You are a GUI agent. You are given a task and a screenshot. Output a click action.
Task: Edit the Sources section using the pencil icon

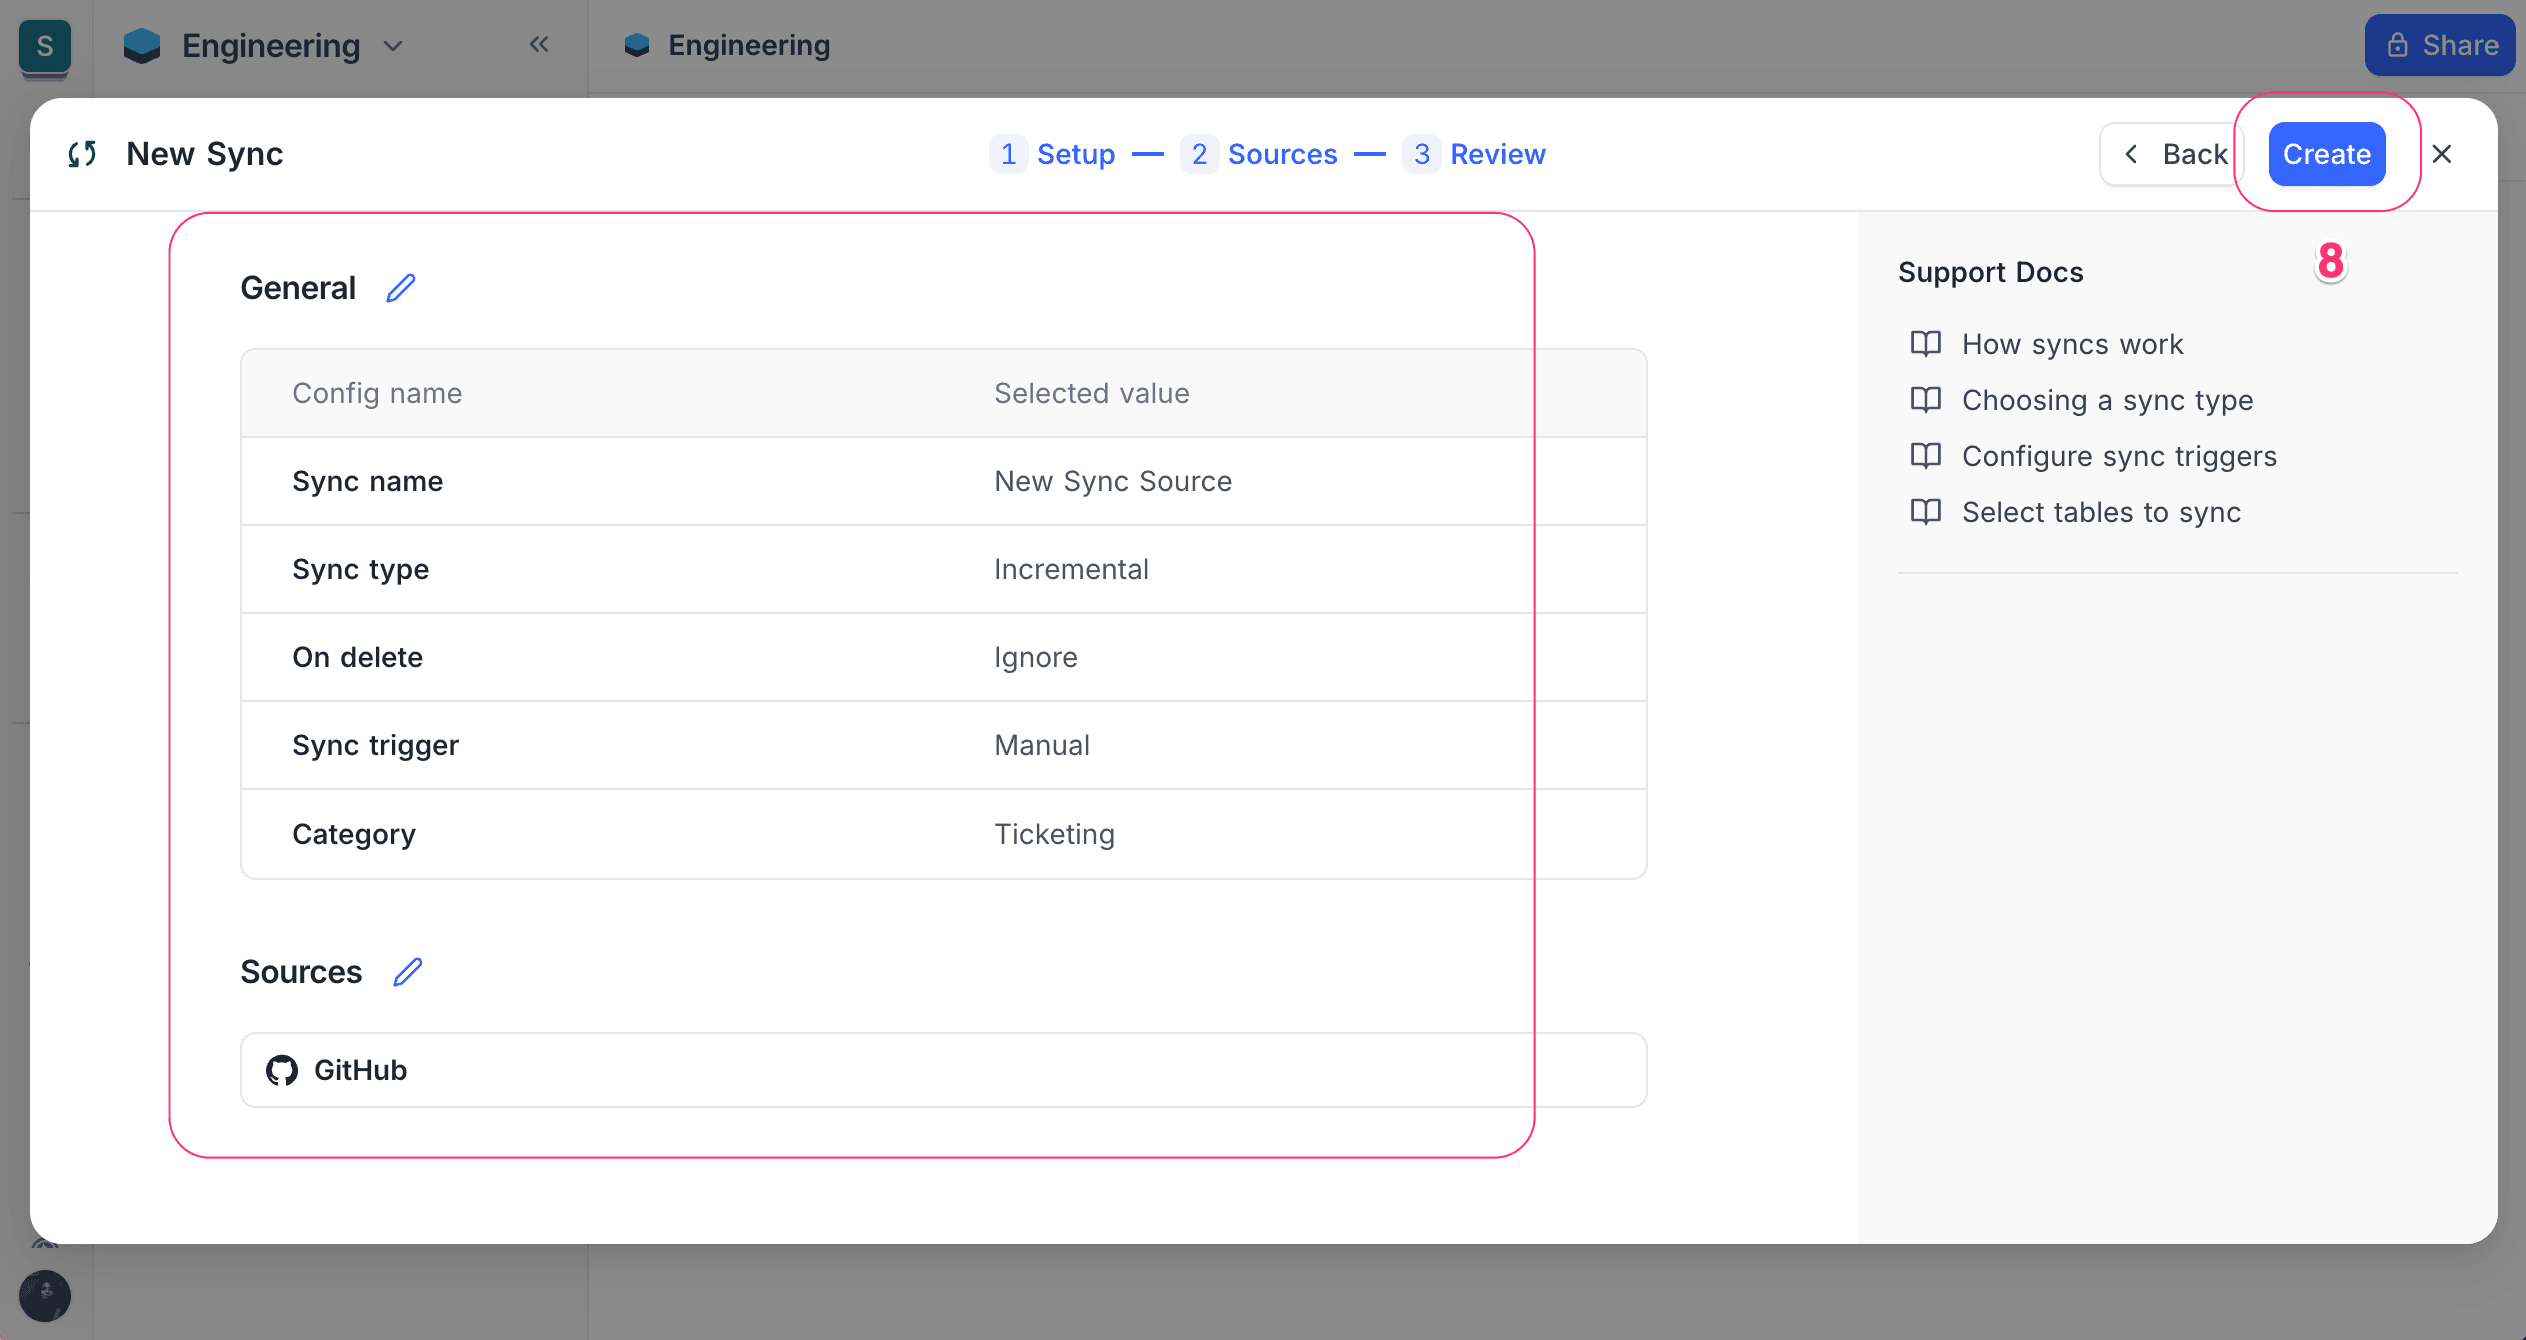tap(407, 971)
